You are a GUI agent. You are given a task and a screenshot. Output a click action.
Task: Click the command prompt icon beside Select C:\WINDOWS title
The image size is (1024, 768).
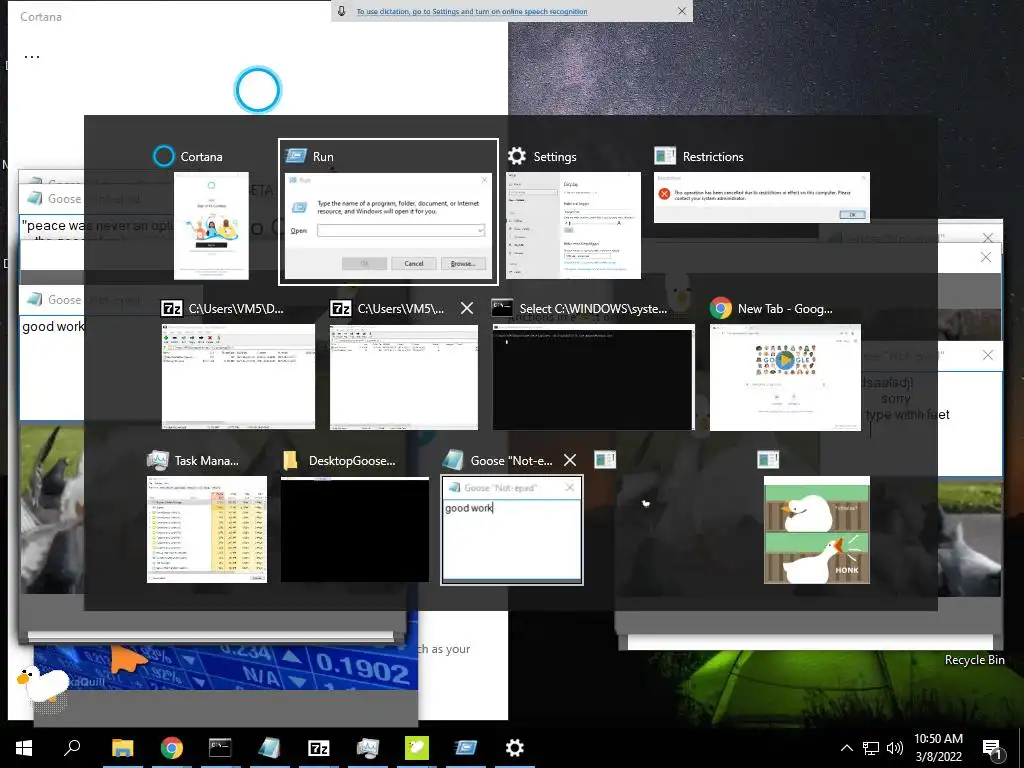[502, 308]
